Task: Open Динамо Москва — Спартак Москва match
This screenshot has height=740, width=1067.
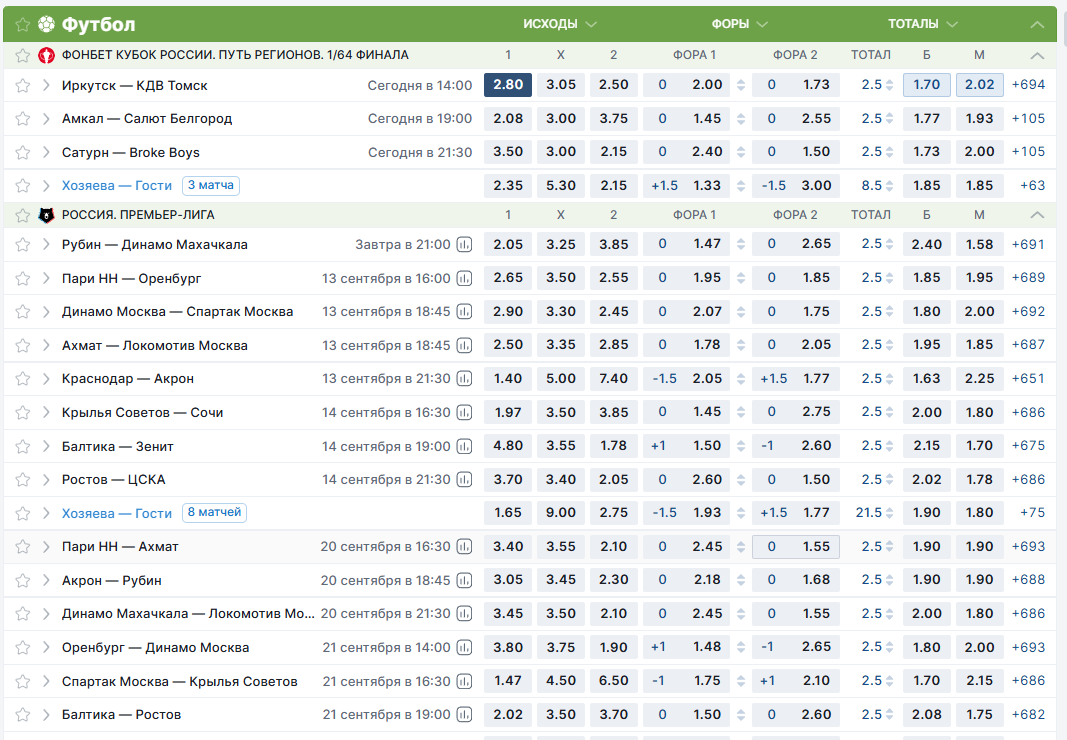Action: 177,312
